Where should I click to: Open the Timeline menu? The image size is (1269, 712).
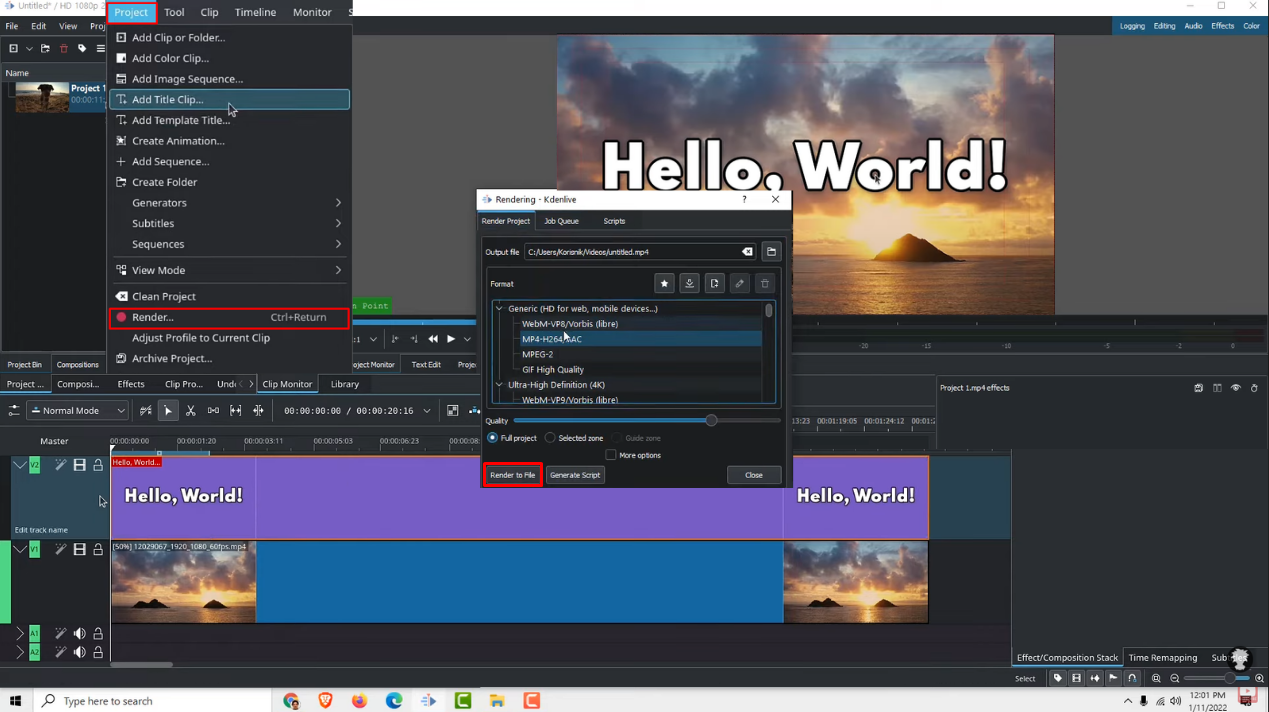click(x=255, y=12)
